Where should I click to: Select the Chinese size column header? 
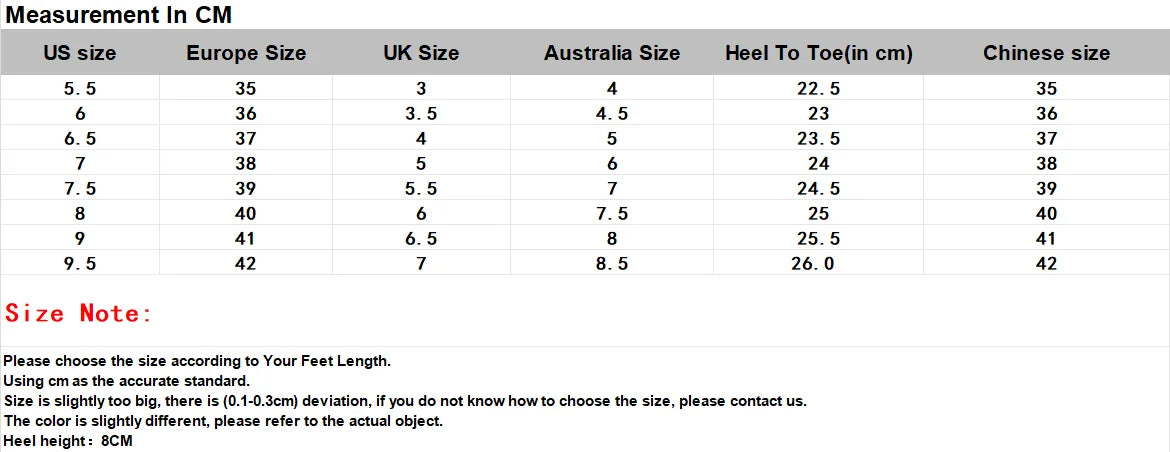(x=1046, y=54)
